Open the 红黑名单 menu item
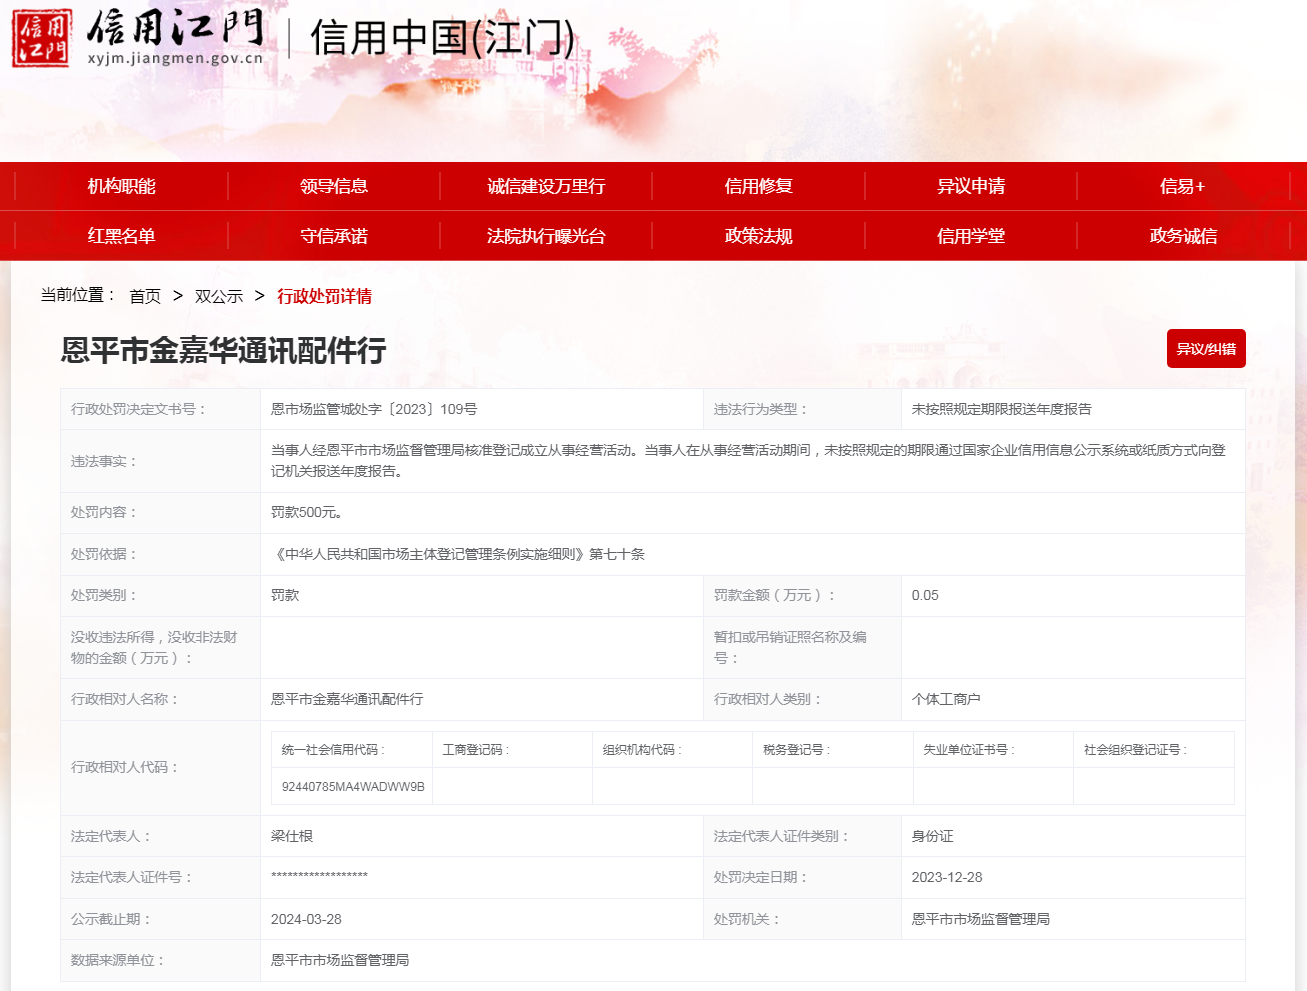 (121, 236)
